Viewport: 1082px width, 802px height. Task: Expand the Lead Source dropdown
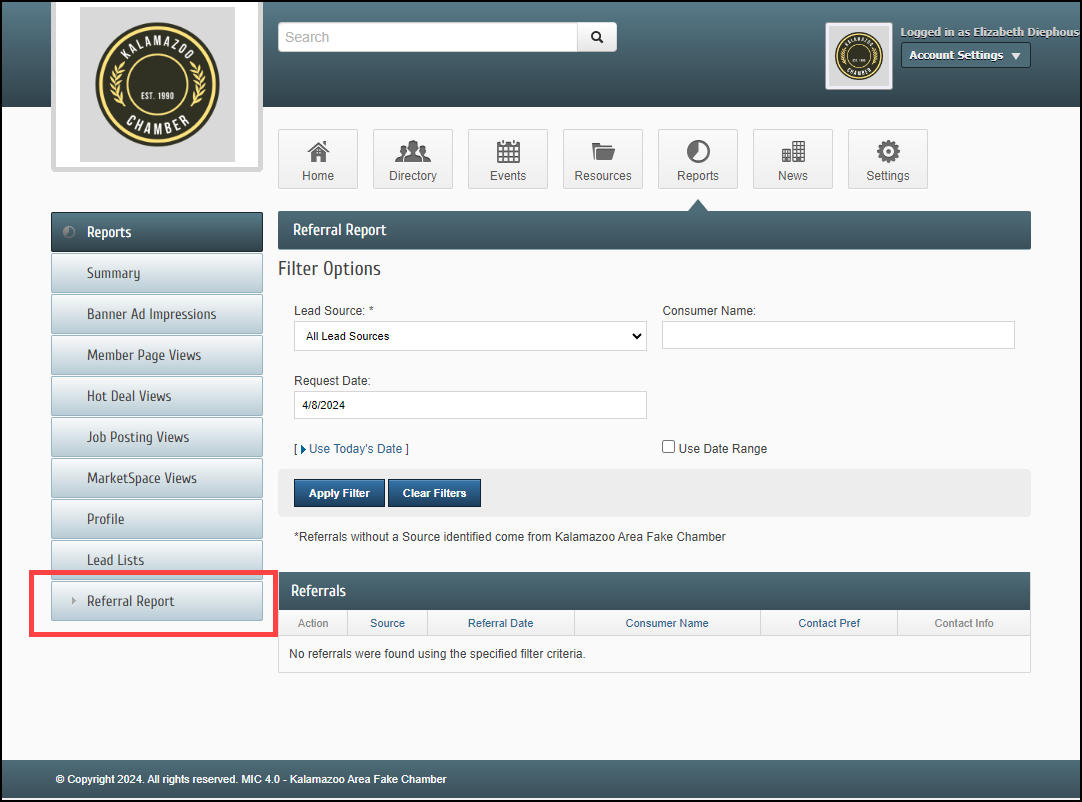tap(470, 336)
